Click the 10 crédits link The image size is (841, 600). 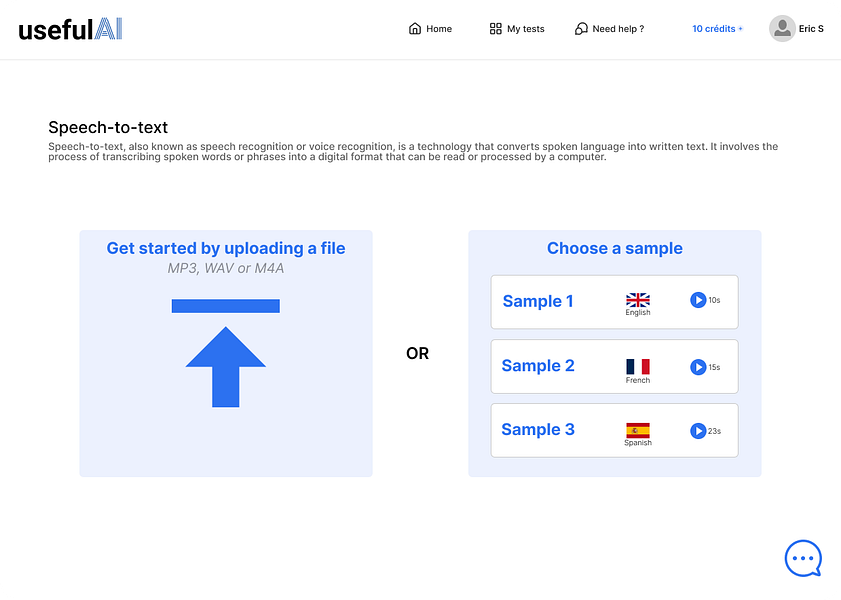[x=717, y=28]
